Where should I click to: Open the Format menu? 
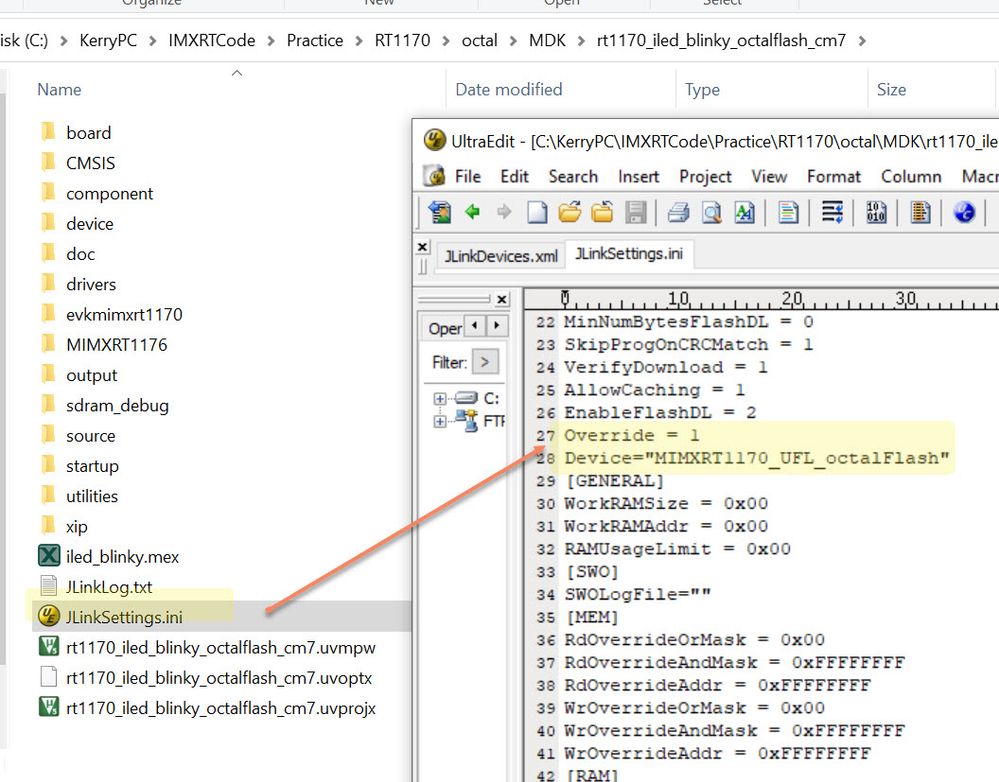tap(833, 177)
